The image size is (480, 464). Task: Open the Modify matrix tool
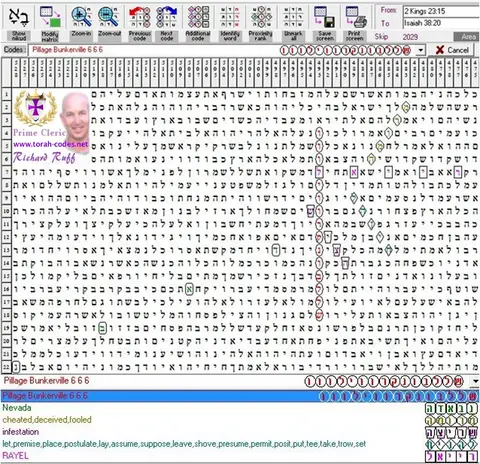pyautogui.click(x=50, y=17)
